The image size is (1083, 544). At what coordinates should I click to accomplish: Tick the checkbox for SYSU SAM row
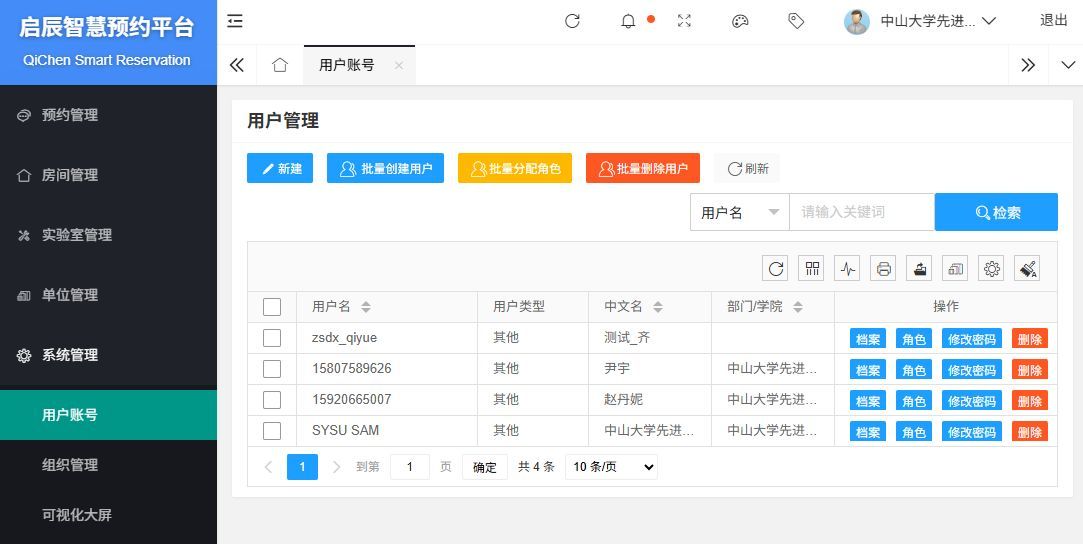[272, 431]
